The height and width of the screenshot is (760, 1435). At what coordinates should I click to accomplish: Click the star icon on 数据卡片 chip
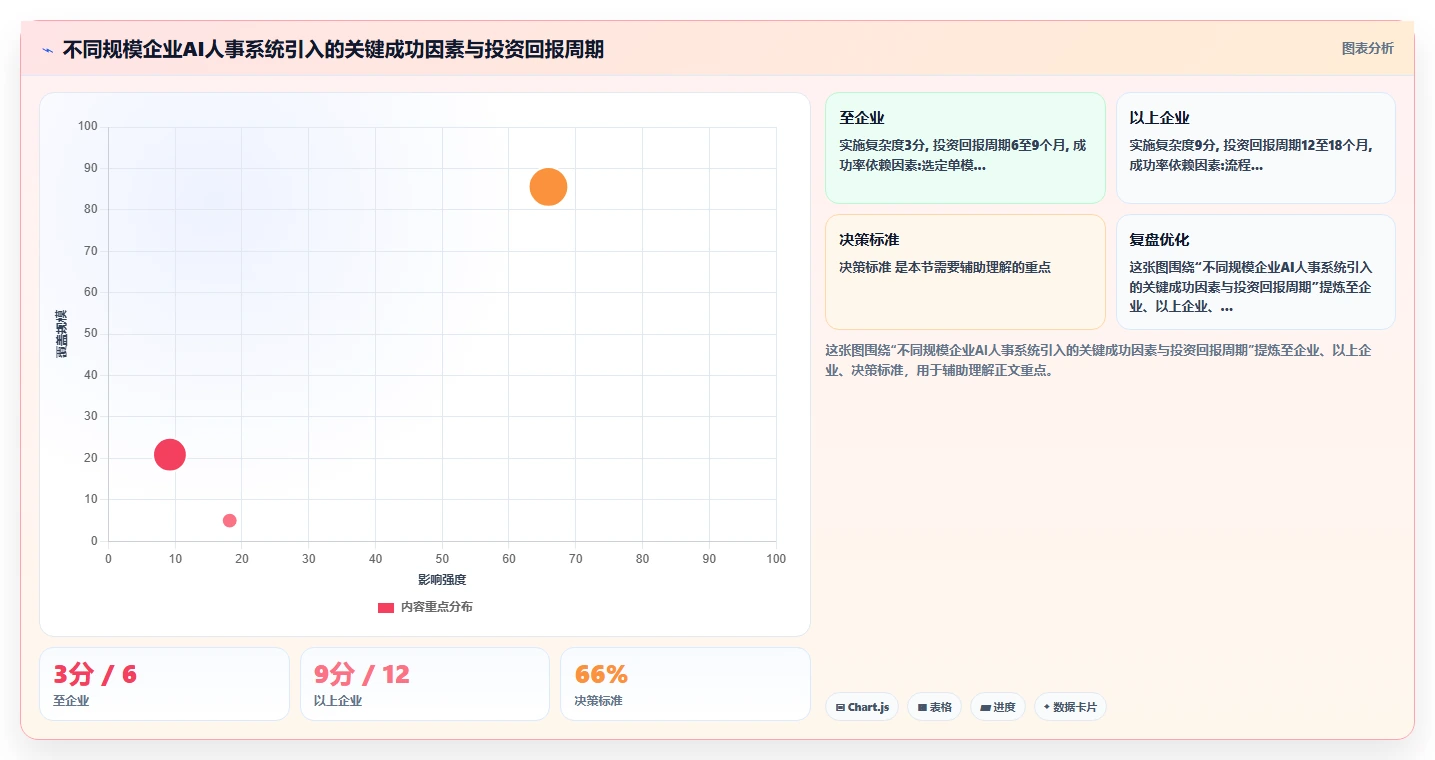(x=1047, y=707)
